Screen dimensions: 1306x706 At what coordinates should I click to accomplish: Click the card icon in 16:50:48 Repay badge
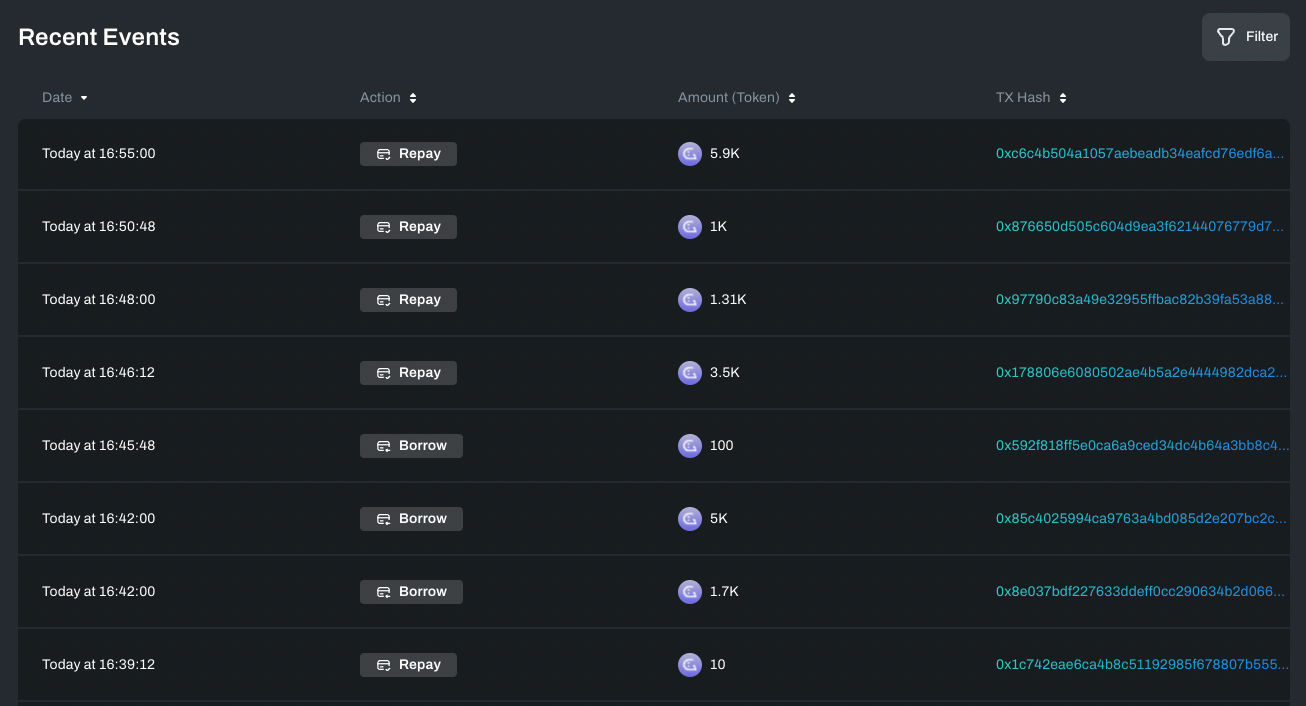[x=383, y=227]
